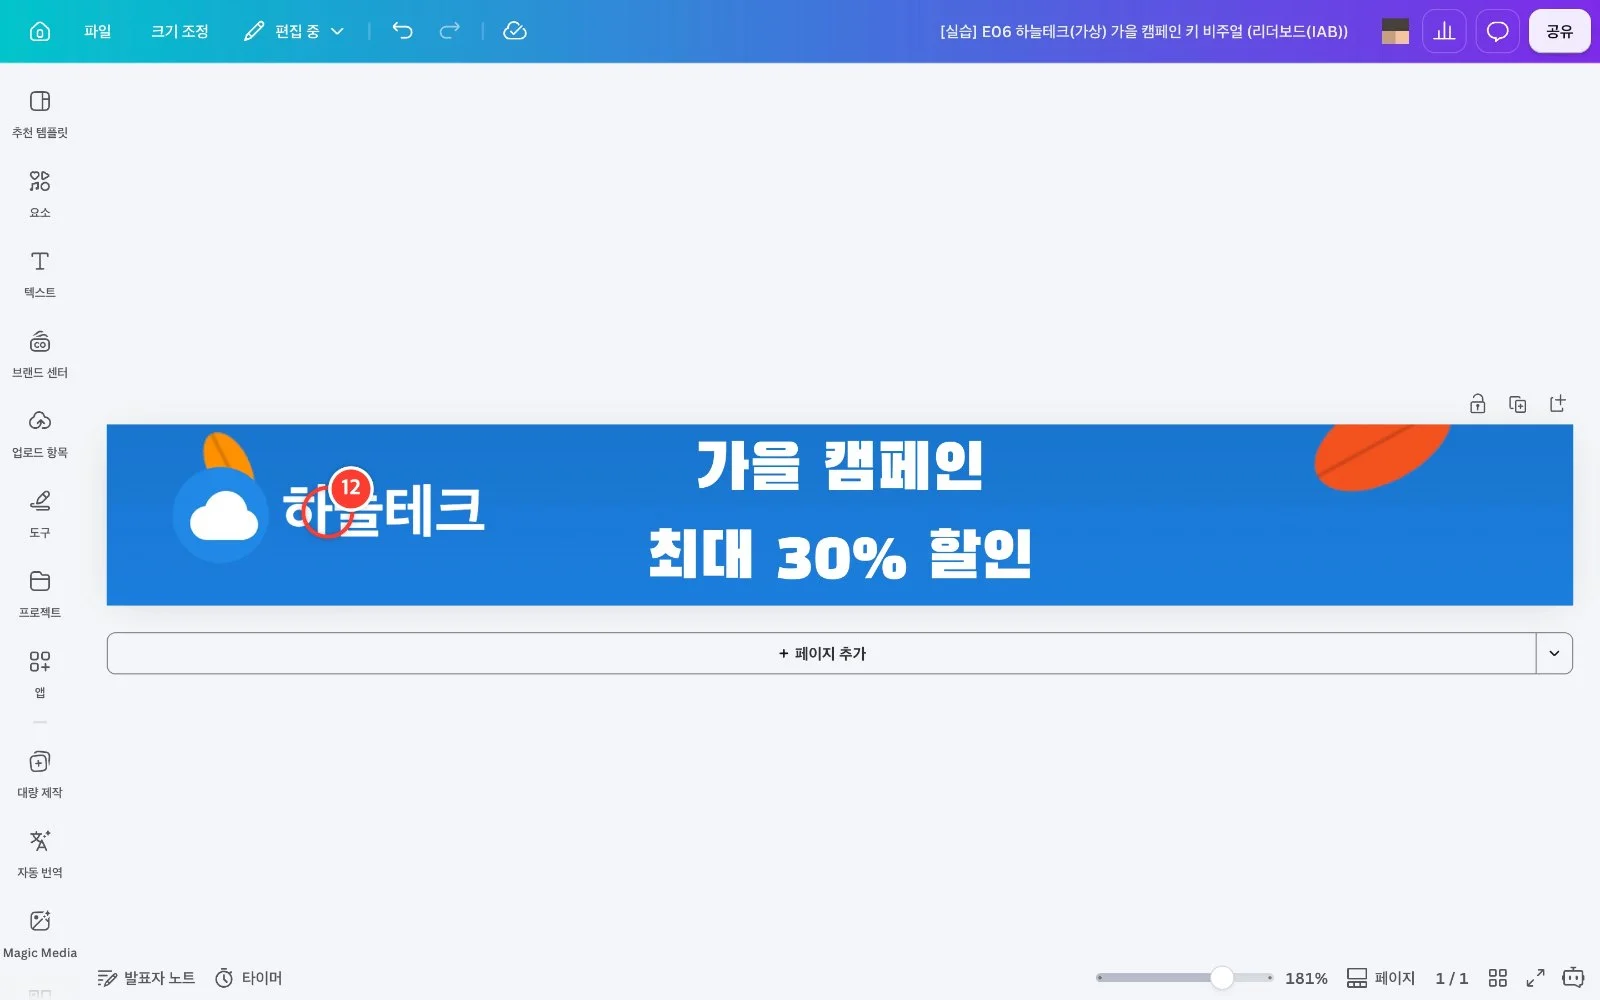1600x1000 pixels.
Task: Open grid view of pages
Action: pos(1497,978)
